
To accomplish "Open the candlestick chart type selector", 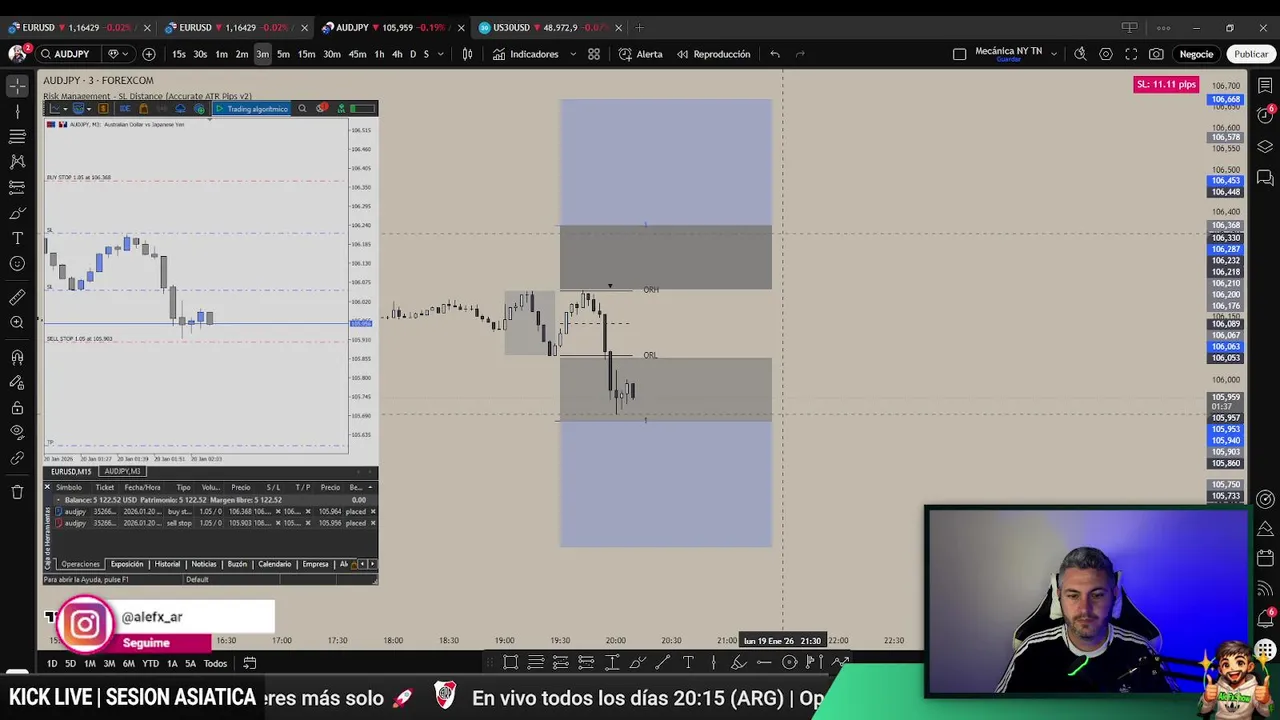I will point(467,54).
